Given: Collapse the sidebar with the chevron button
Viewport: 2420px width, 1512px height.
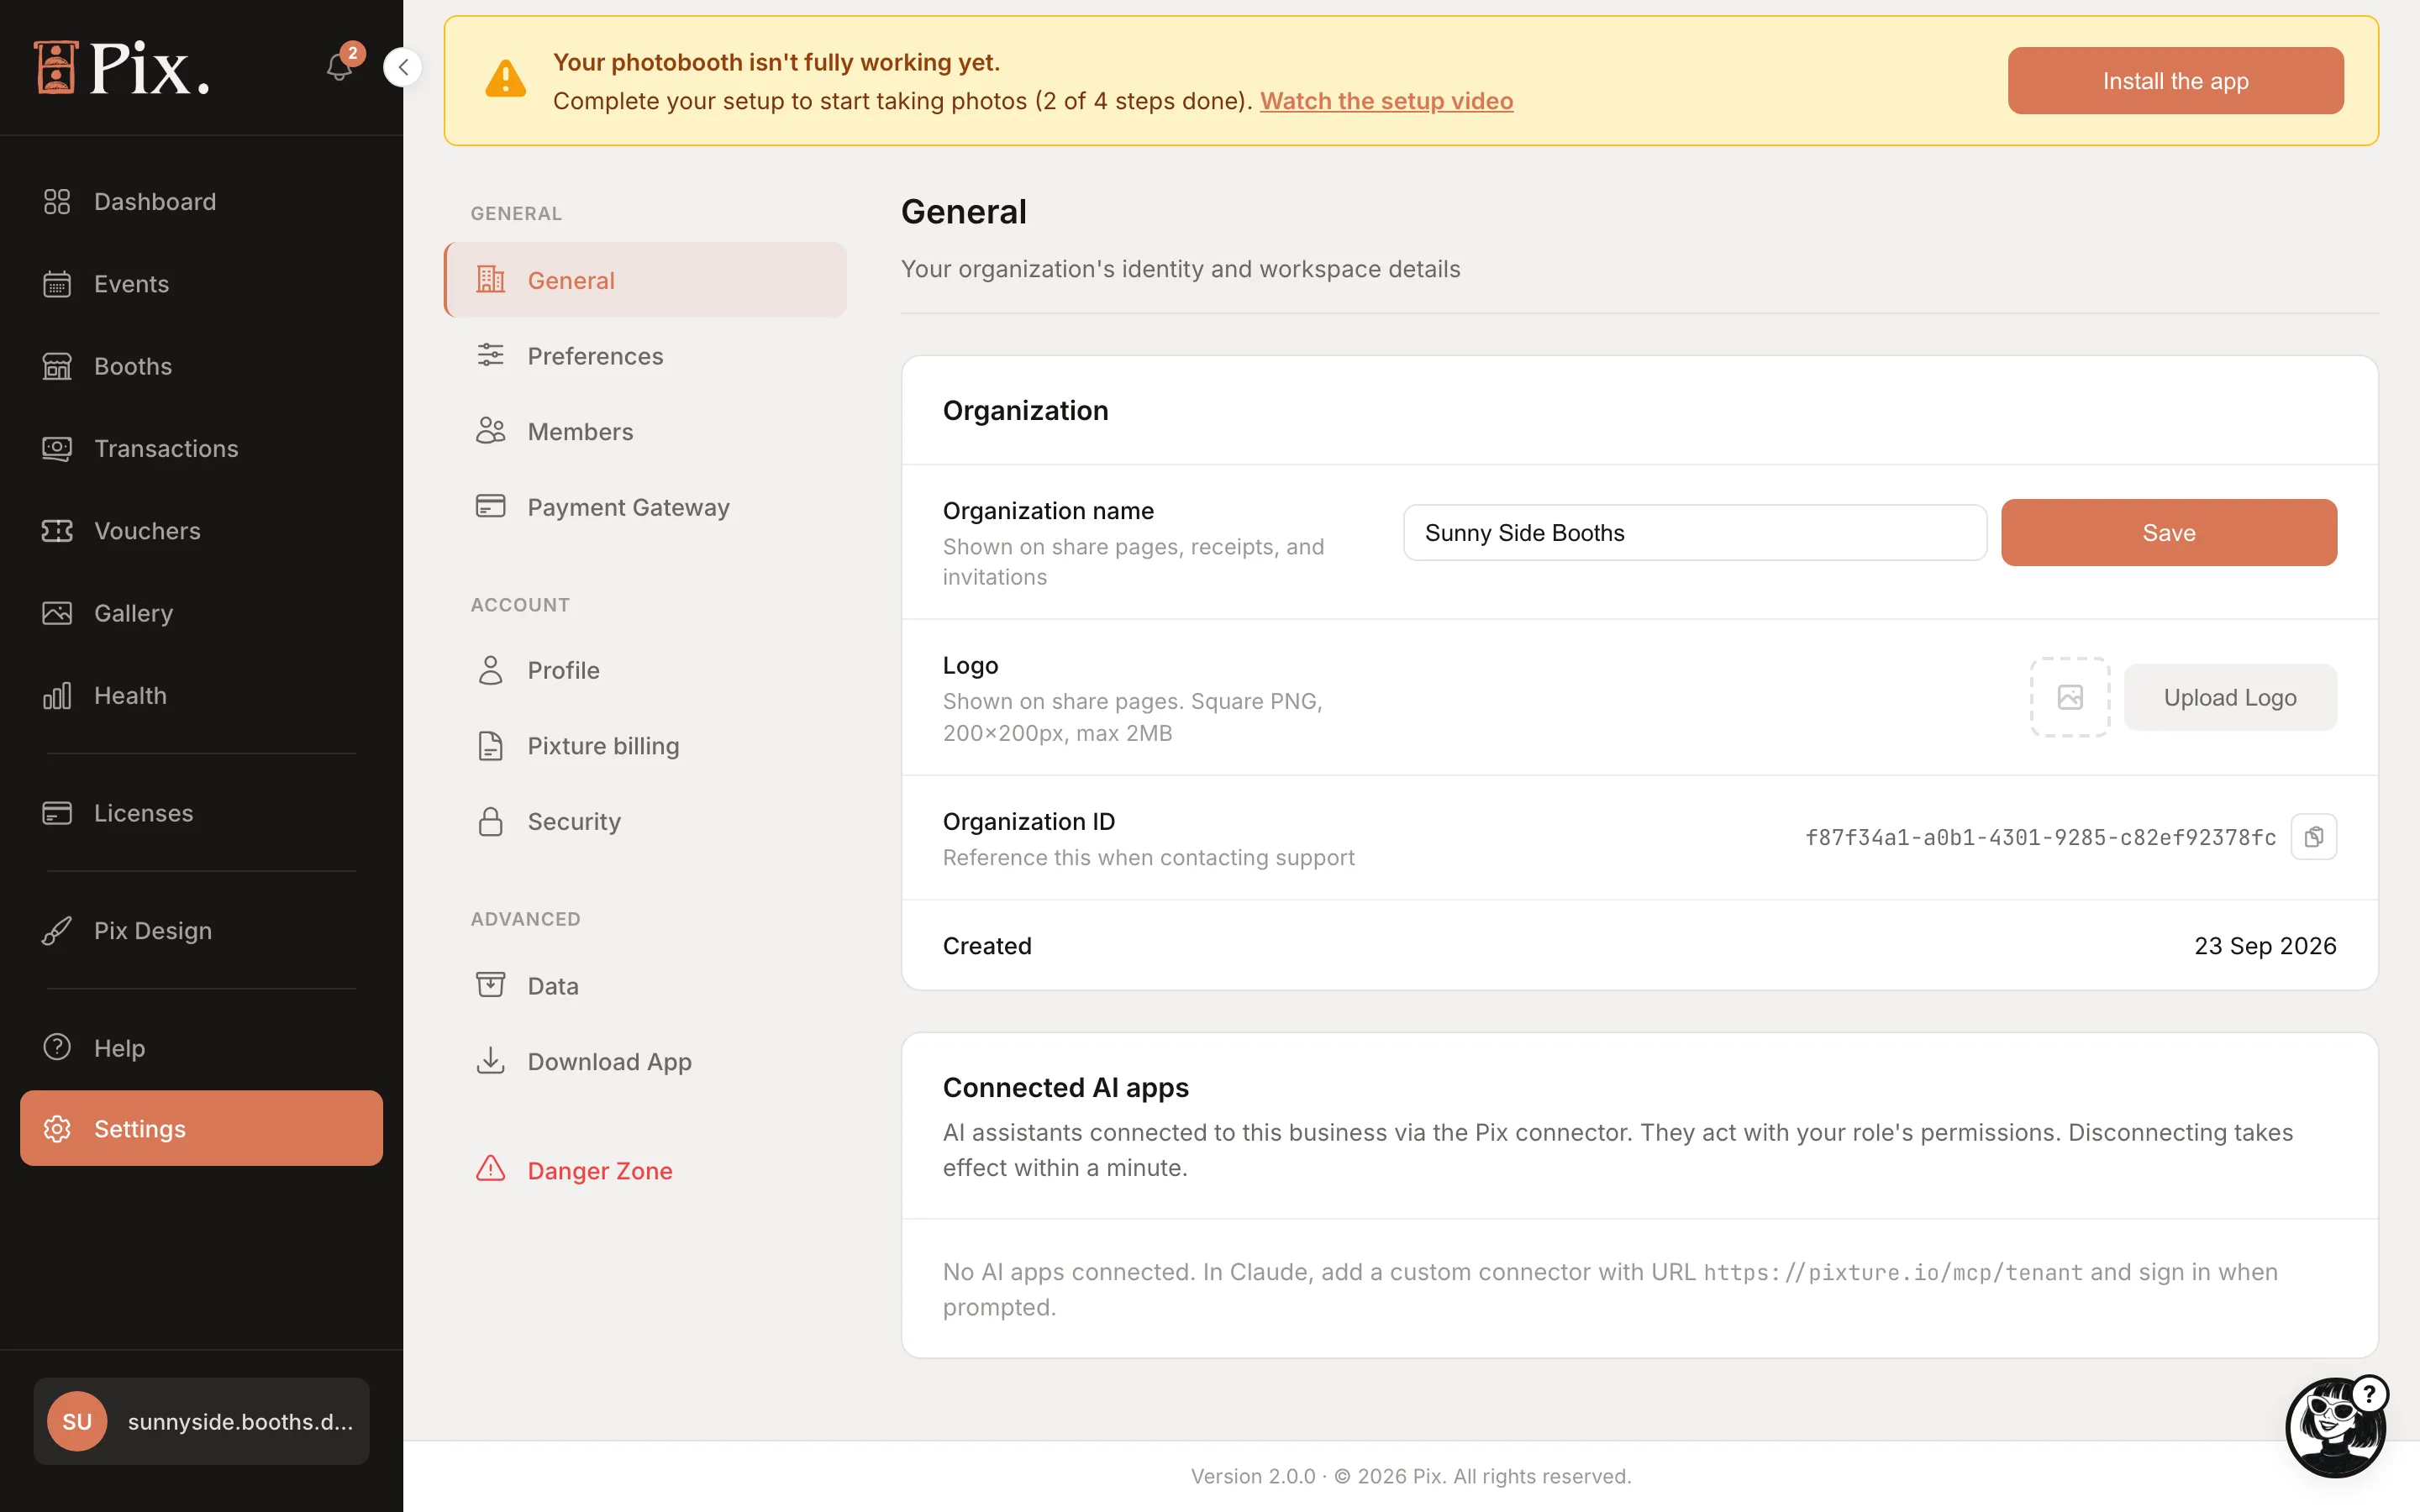Looking at the screenshot, I should 403,67.
